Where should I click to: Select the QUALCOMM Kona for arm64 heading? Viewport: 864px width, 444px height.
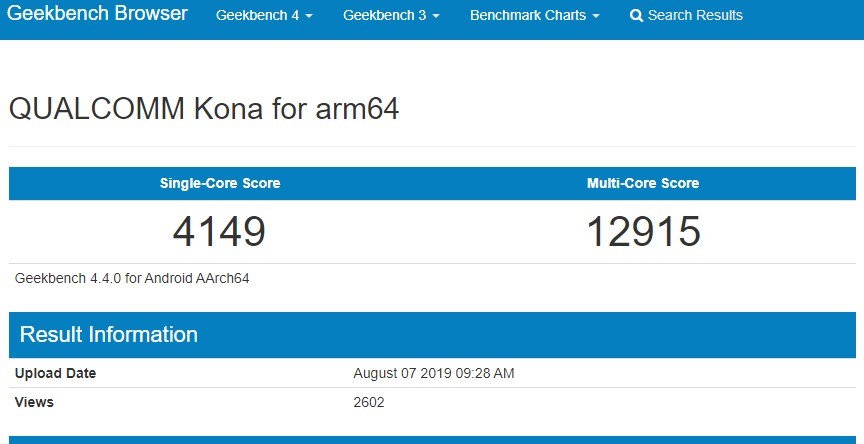click(x=204, y=108)
